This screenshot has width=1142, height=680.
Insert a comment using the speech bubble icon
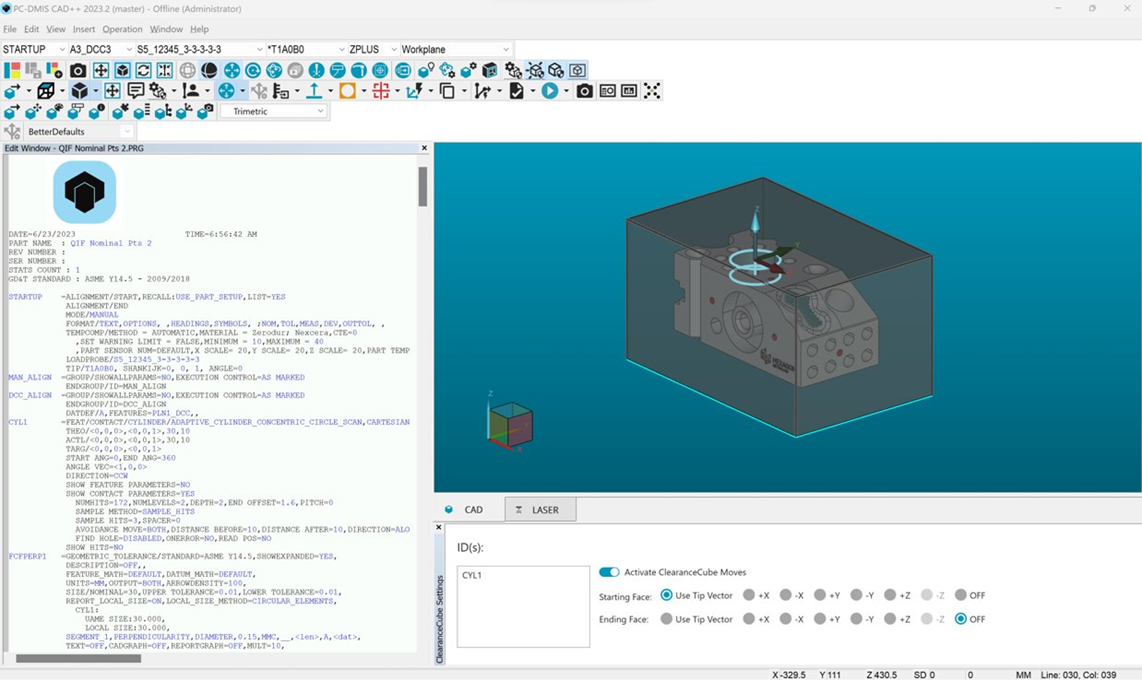tap(137, 90)
